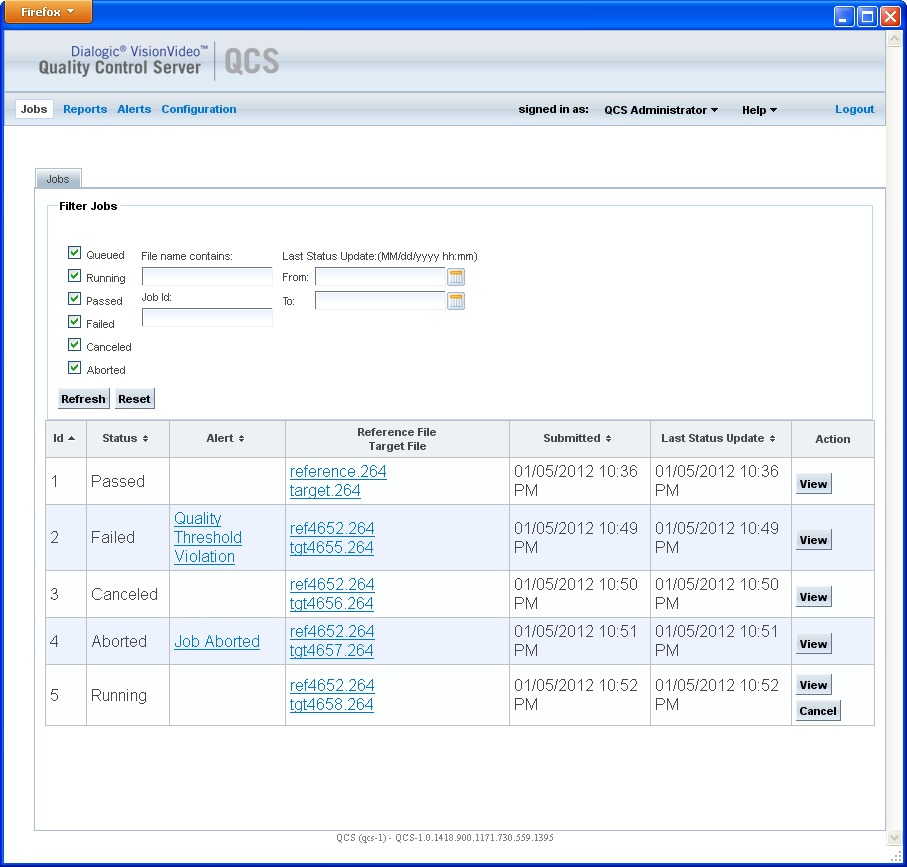
Task: Disable the Aborted filter checkbox
Action: [x=74, y=368]
